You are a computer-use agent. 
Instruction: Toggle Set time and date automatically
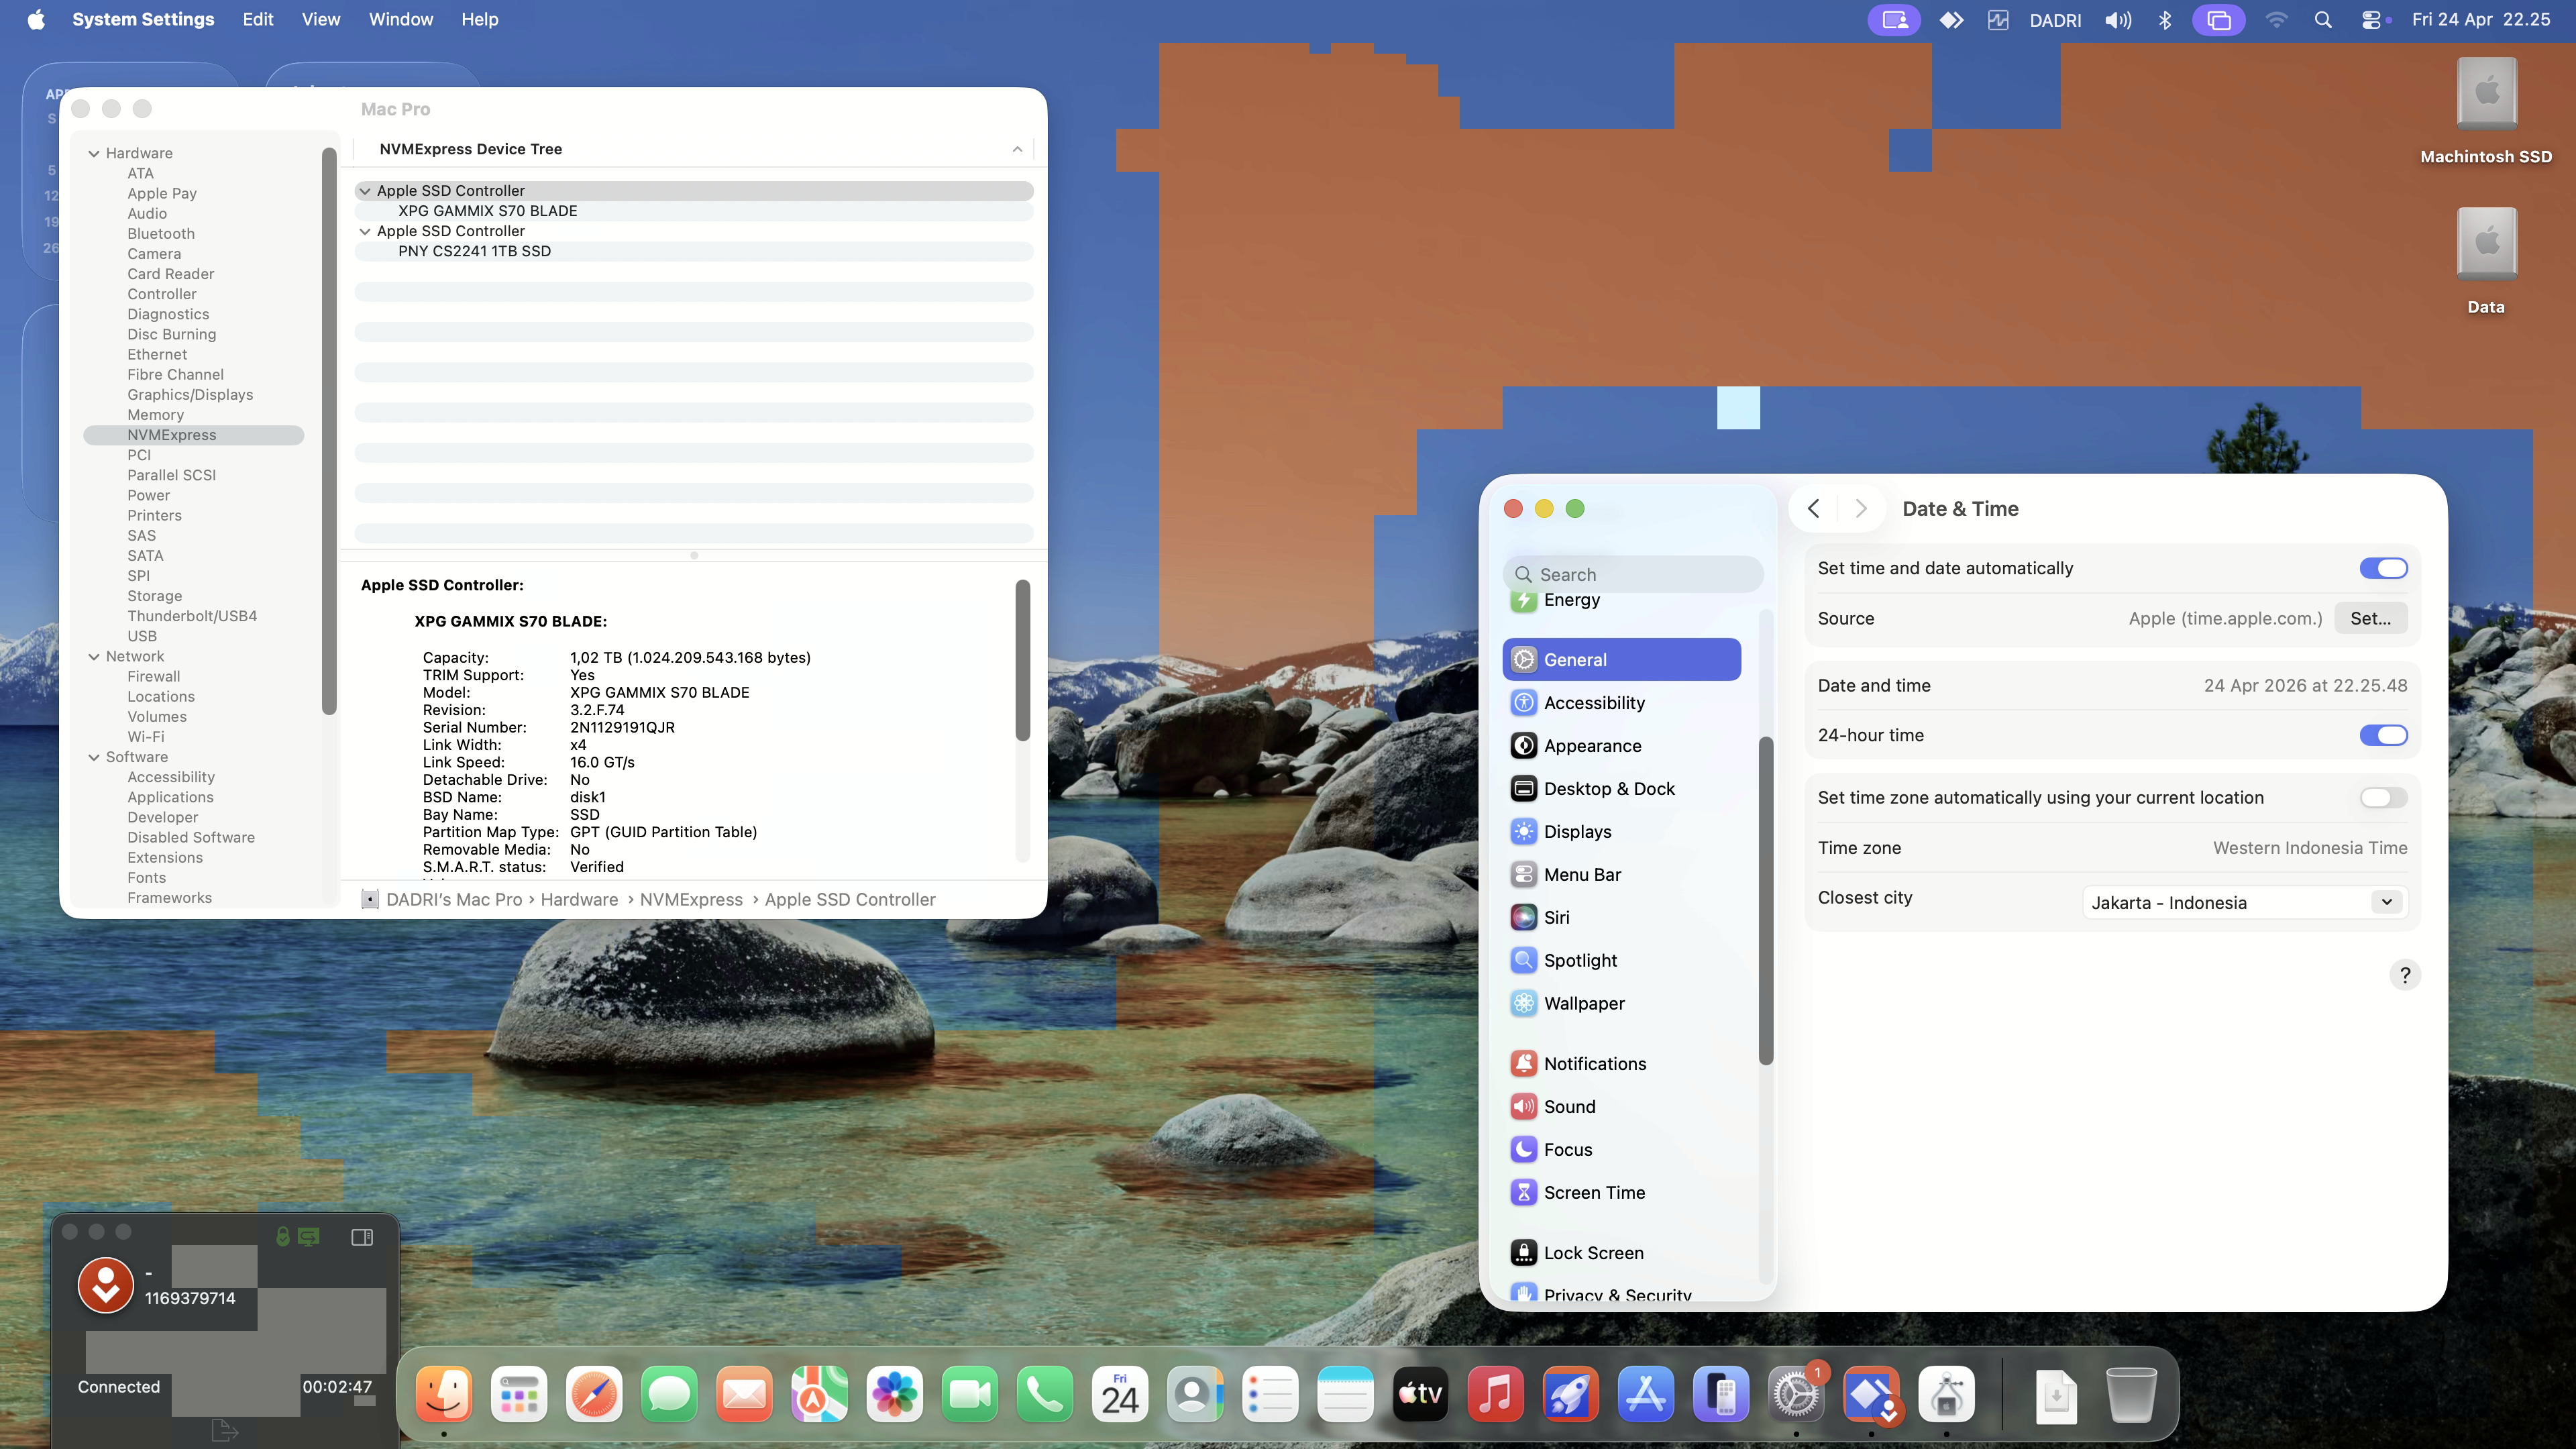pos(2383,568)
